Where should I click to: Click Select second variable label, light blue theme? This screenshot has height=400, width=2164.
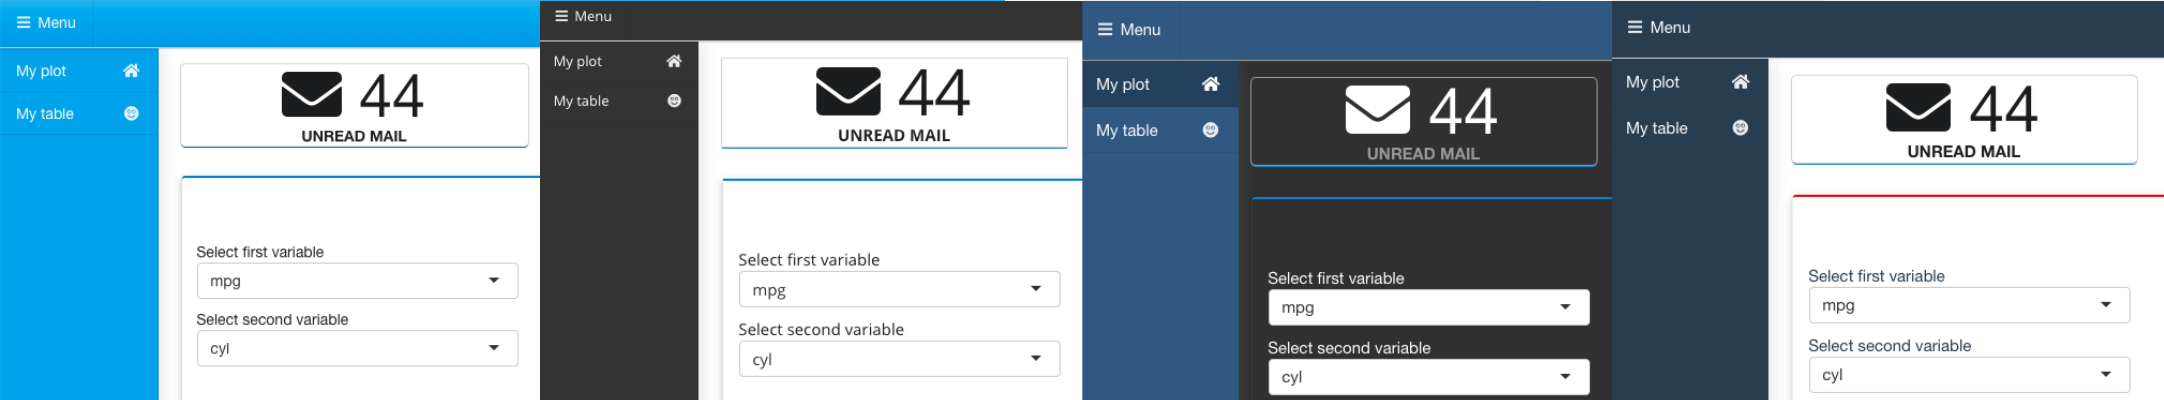[x=272, y=320]
